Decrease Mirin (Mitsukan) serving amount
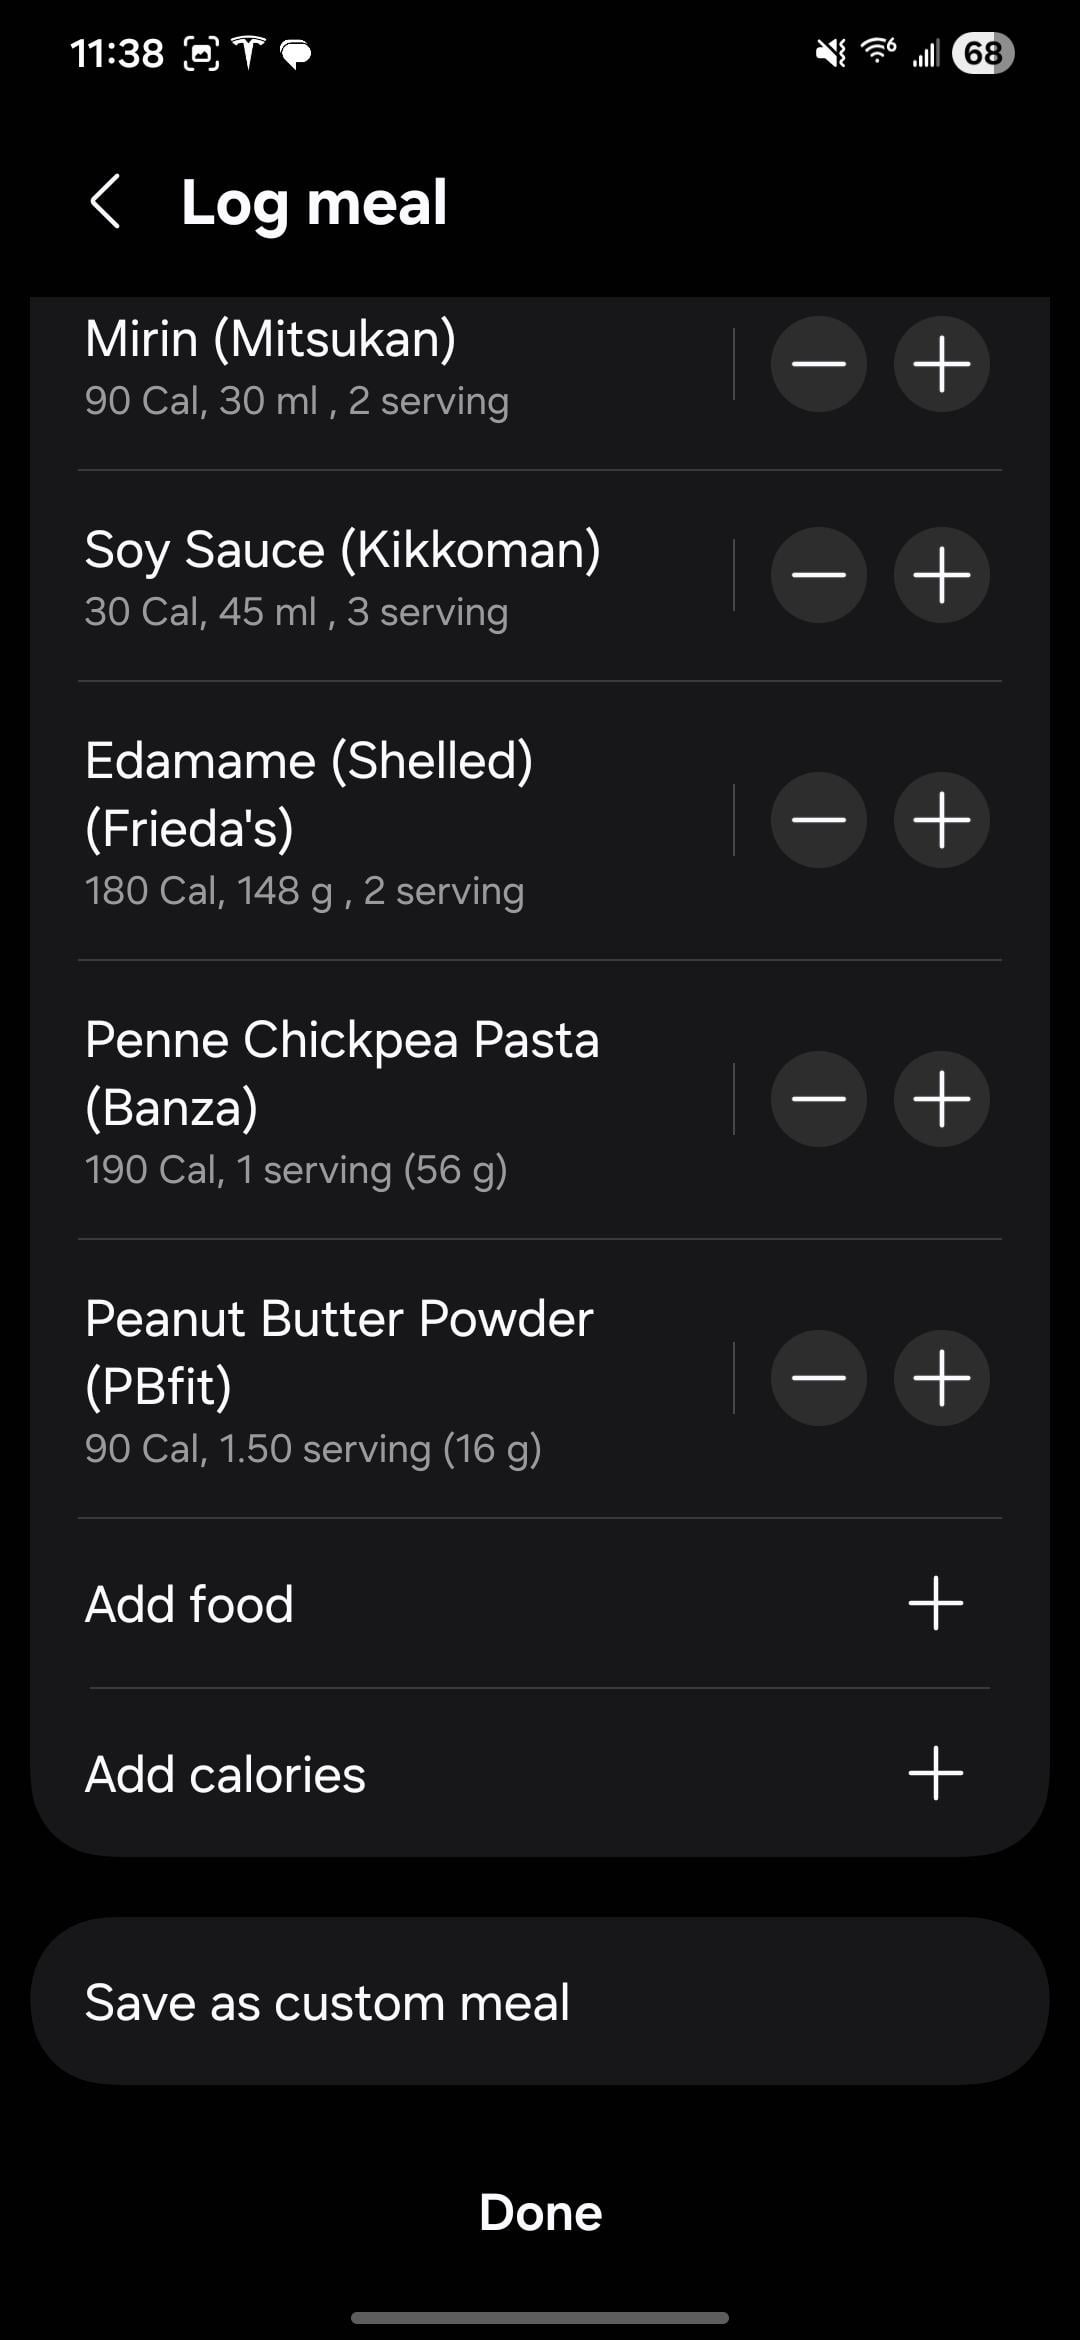 pos(818,364)
